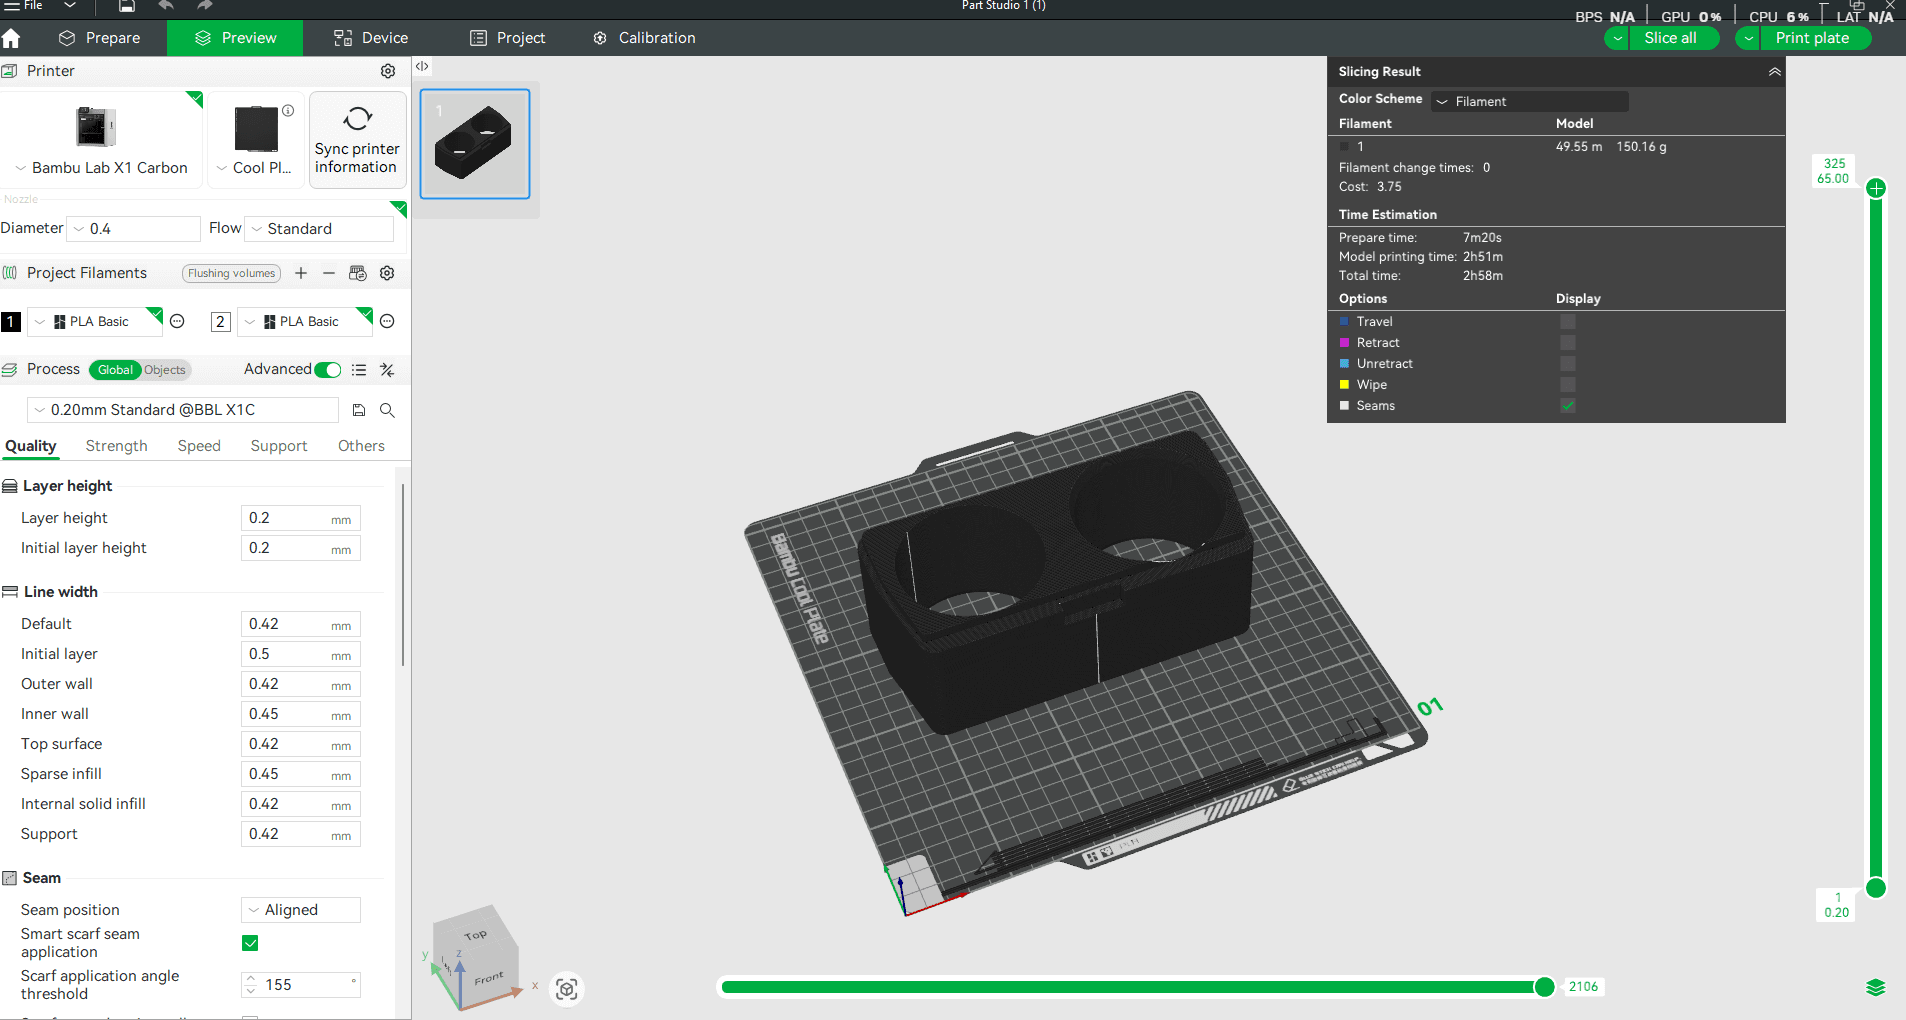Expand the 0.20mm Standard preset dropdown

[x=182, y=410]
